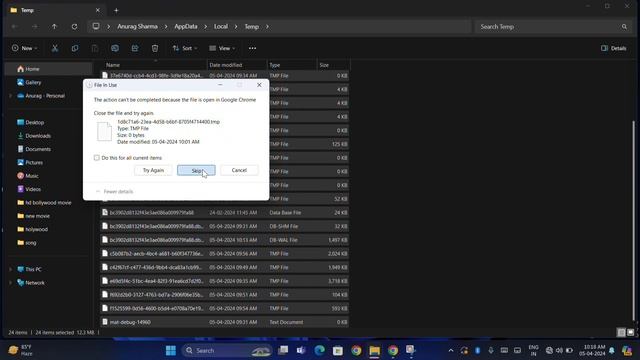Check Do this for all current items
Screen dimensions: 640x360
pos(97,158)
